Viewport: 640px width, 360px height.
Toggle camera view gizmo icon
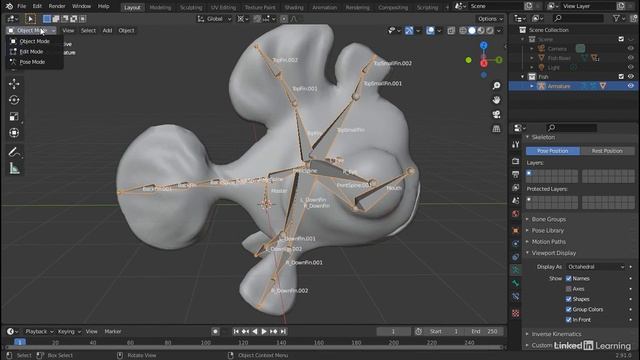click(496, 114)
